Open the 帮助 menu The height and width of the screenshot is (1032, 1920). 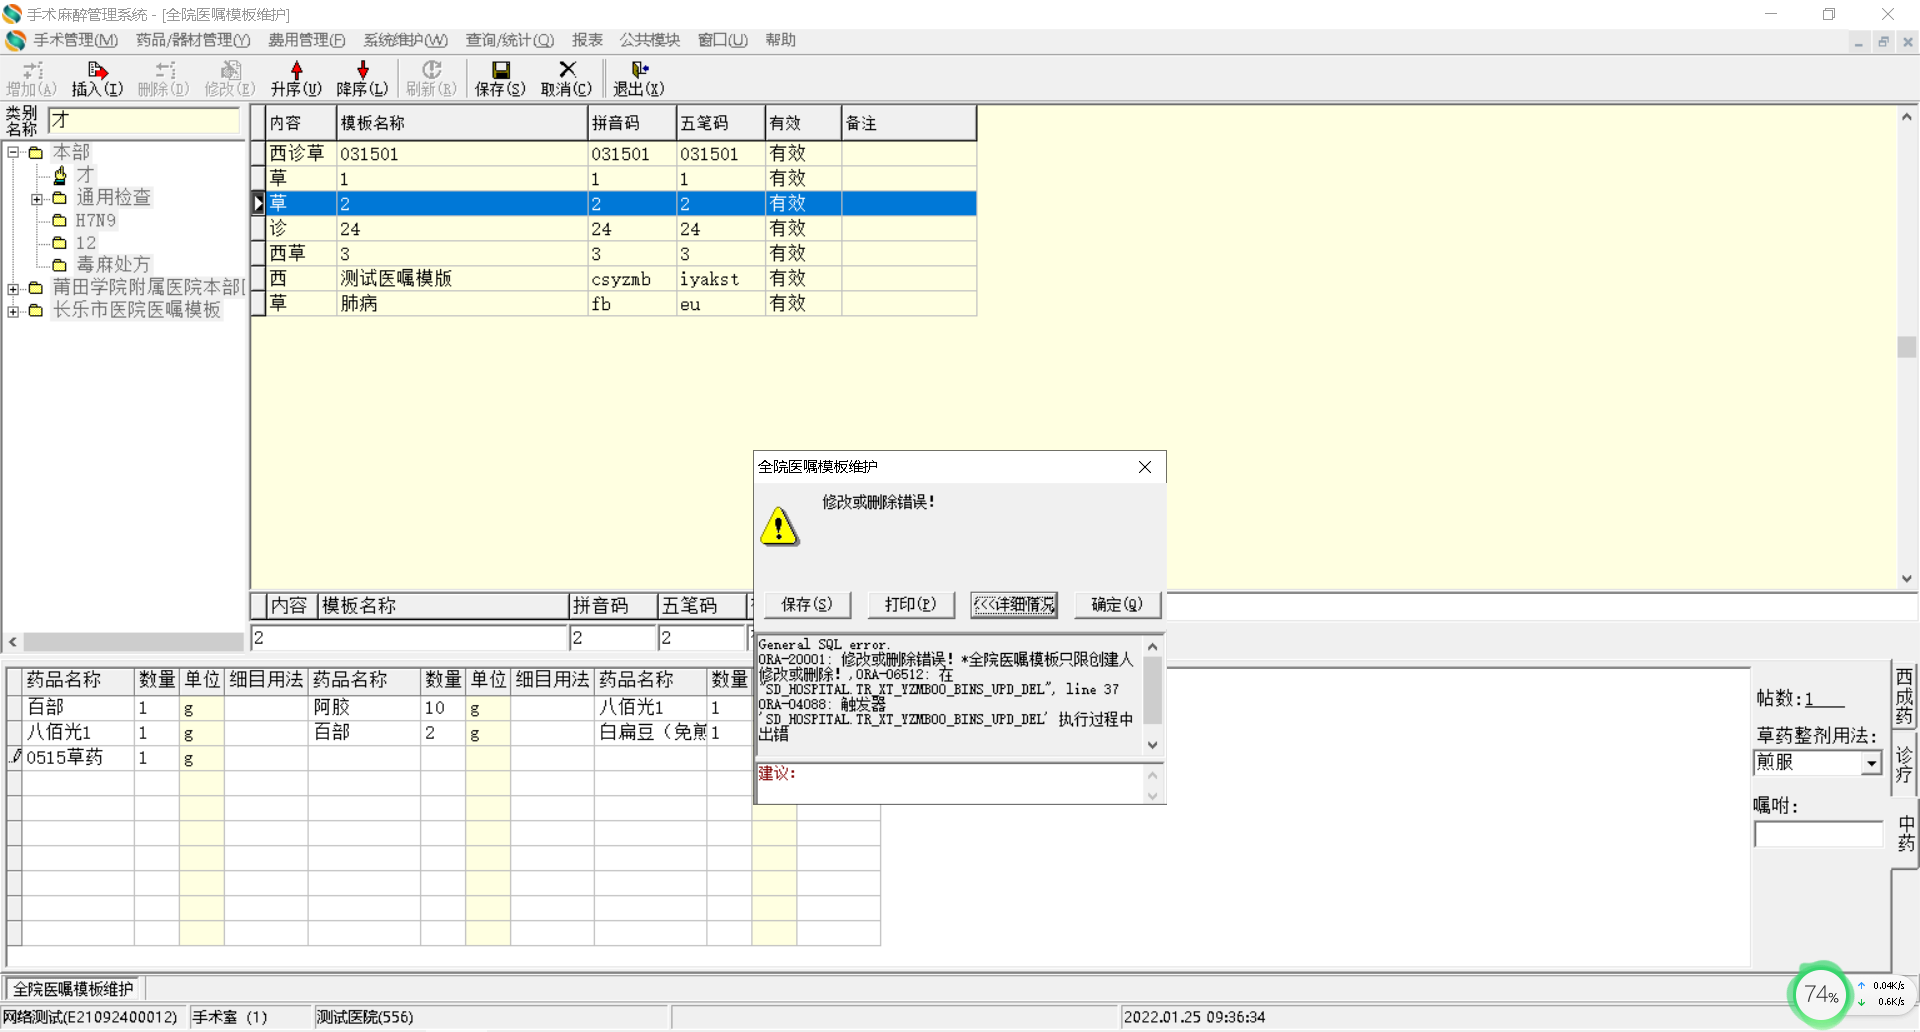pyautogui.click(x=781, y=40)
